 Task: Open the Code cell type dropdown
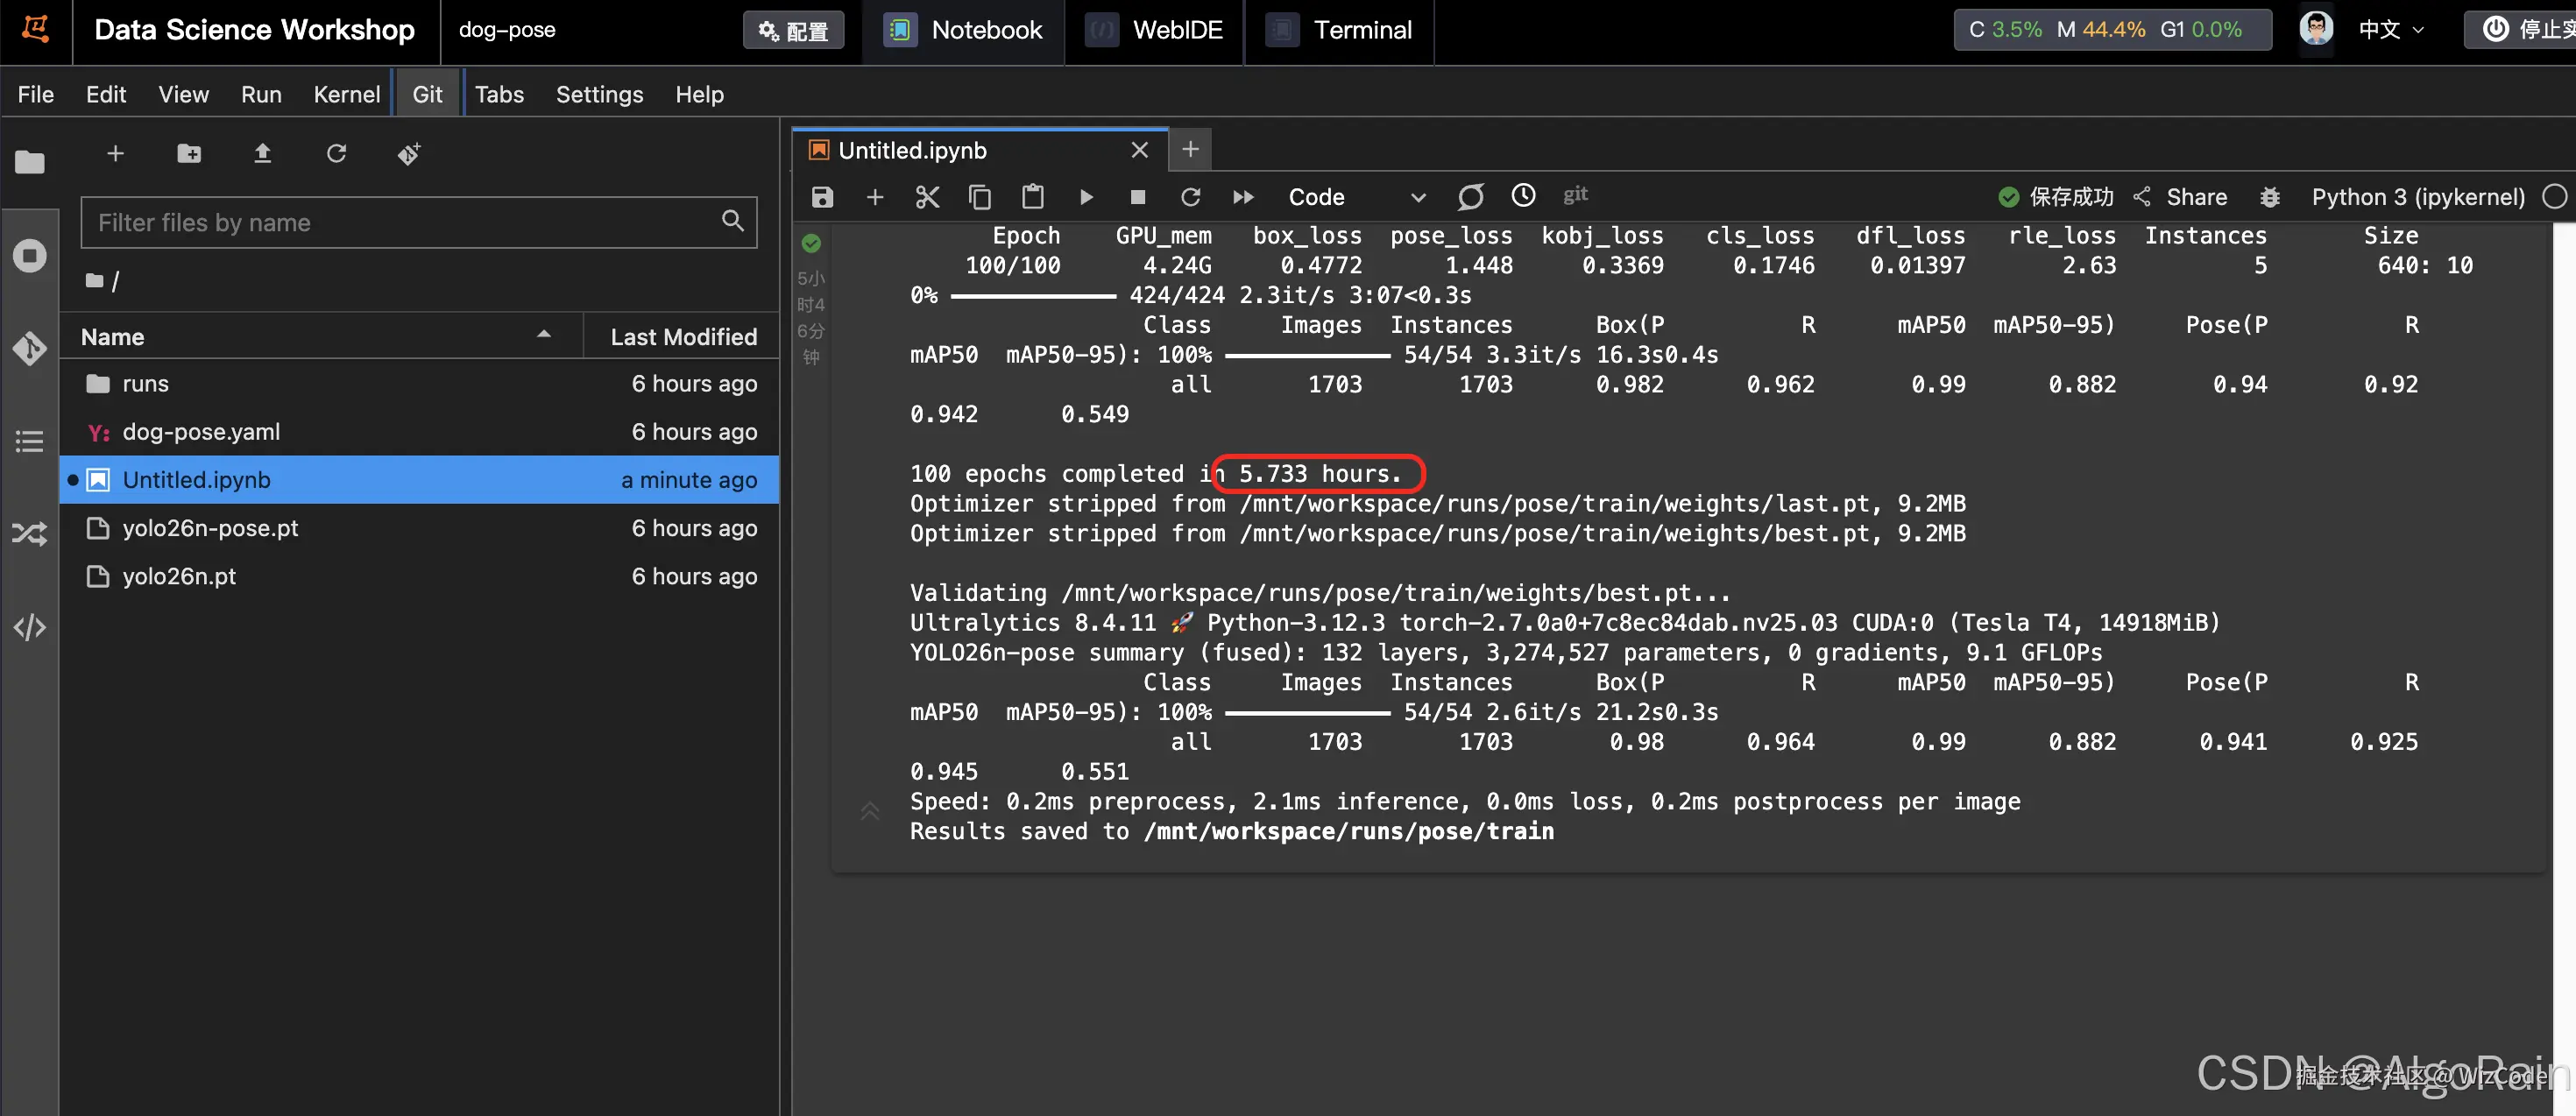1354,197
